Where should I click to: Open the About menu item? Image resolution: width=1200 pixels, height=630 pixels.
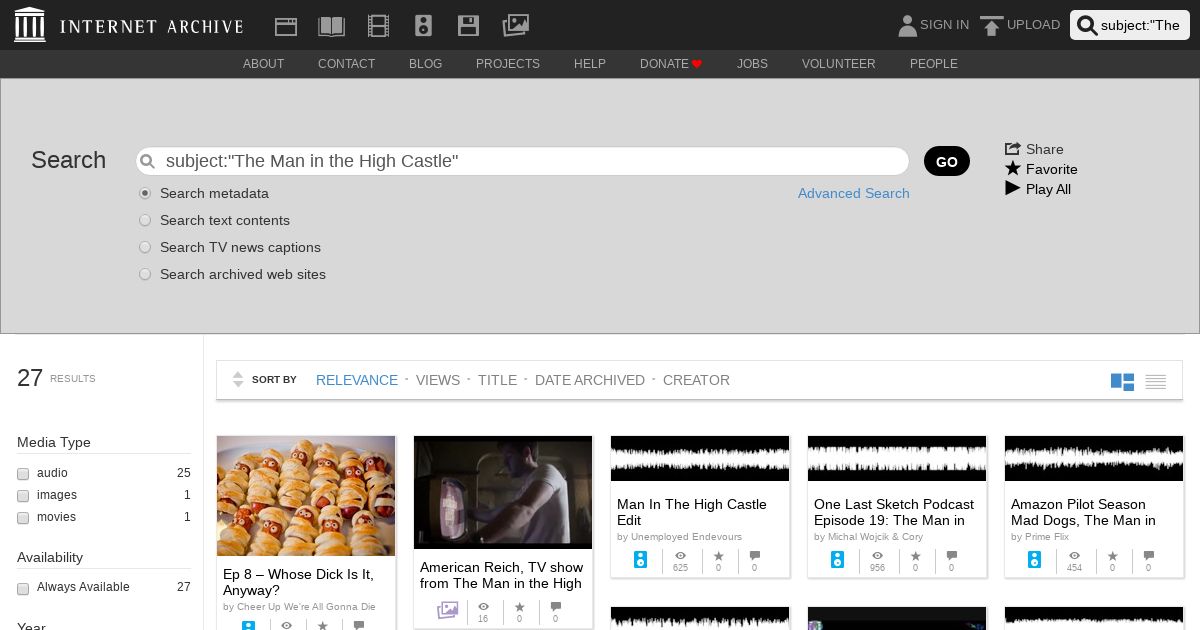click(x=263, y=64)
